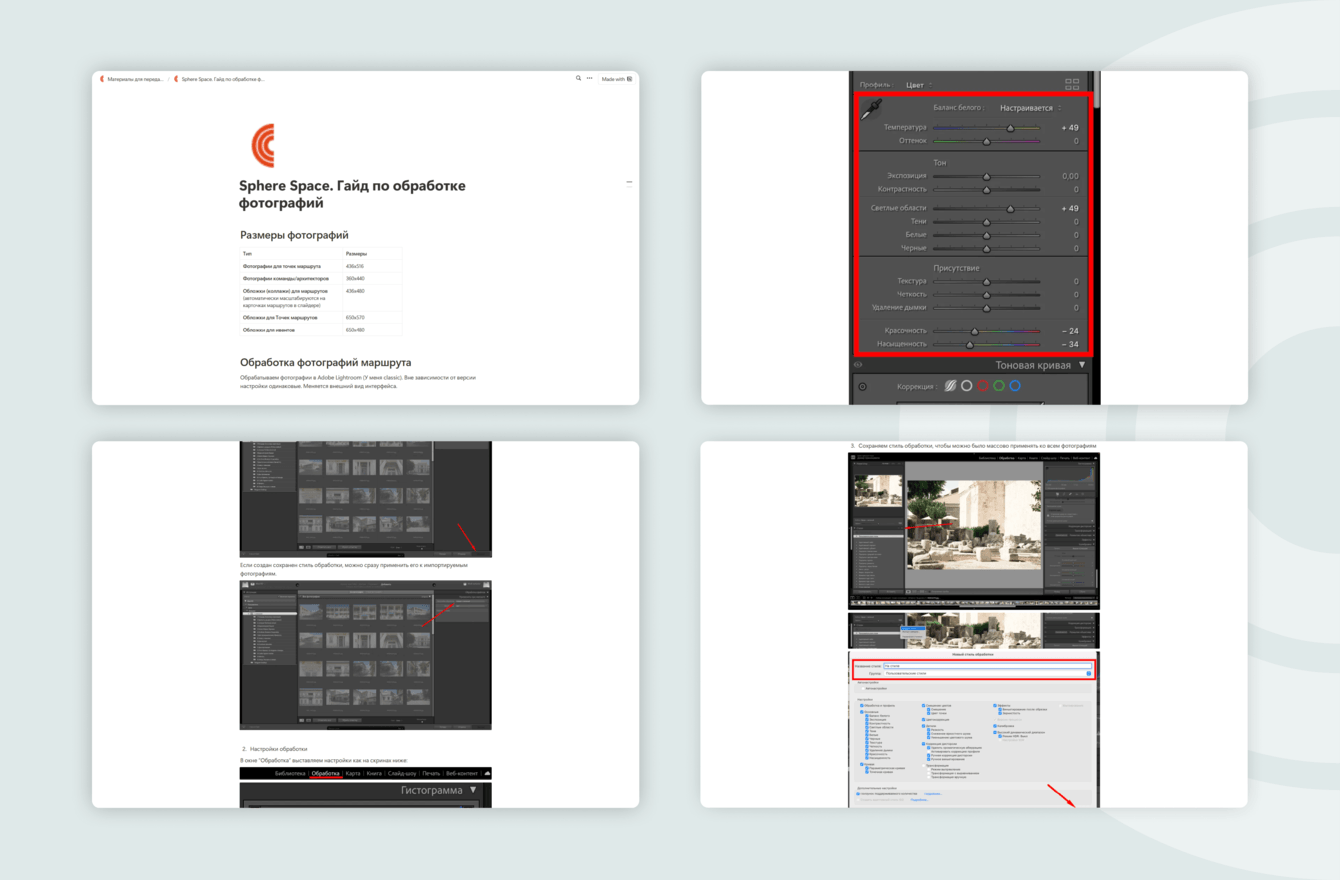Click the Экспозиция value 0,00

point(1070,176)
